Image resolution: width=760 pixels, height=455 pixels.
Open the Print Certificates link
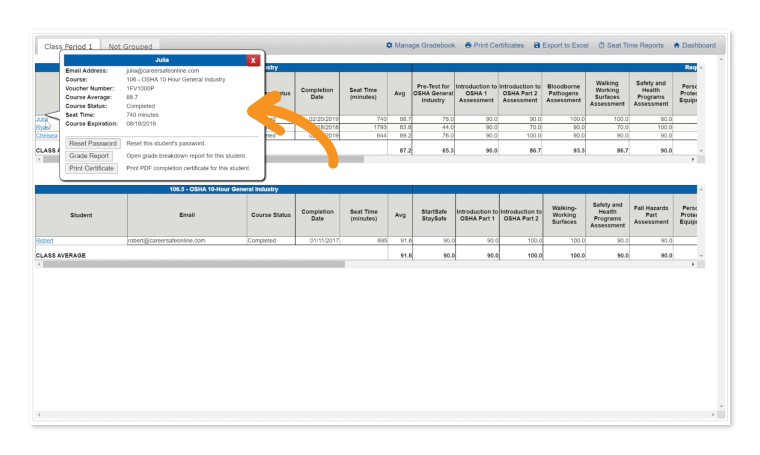pyautogui.click(x=499, y=45)
